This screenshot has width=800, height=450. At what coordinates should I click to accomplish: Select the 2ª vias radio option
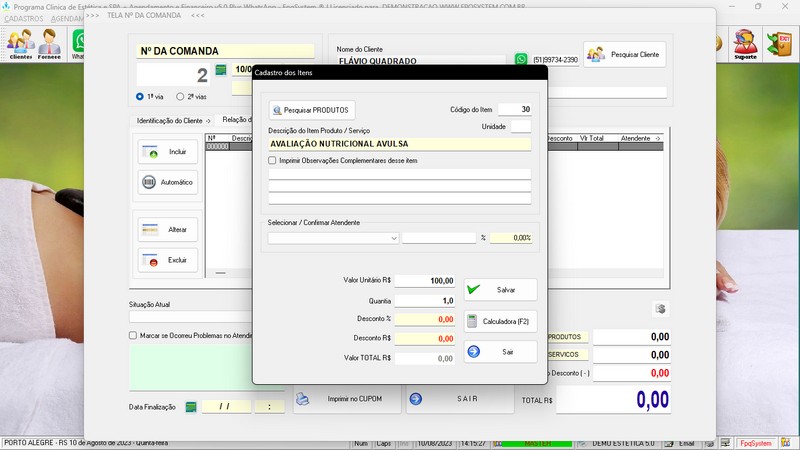pyautogui.click(x=180, y=96)
